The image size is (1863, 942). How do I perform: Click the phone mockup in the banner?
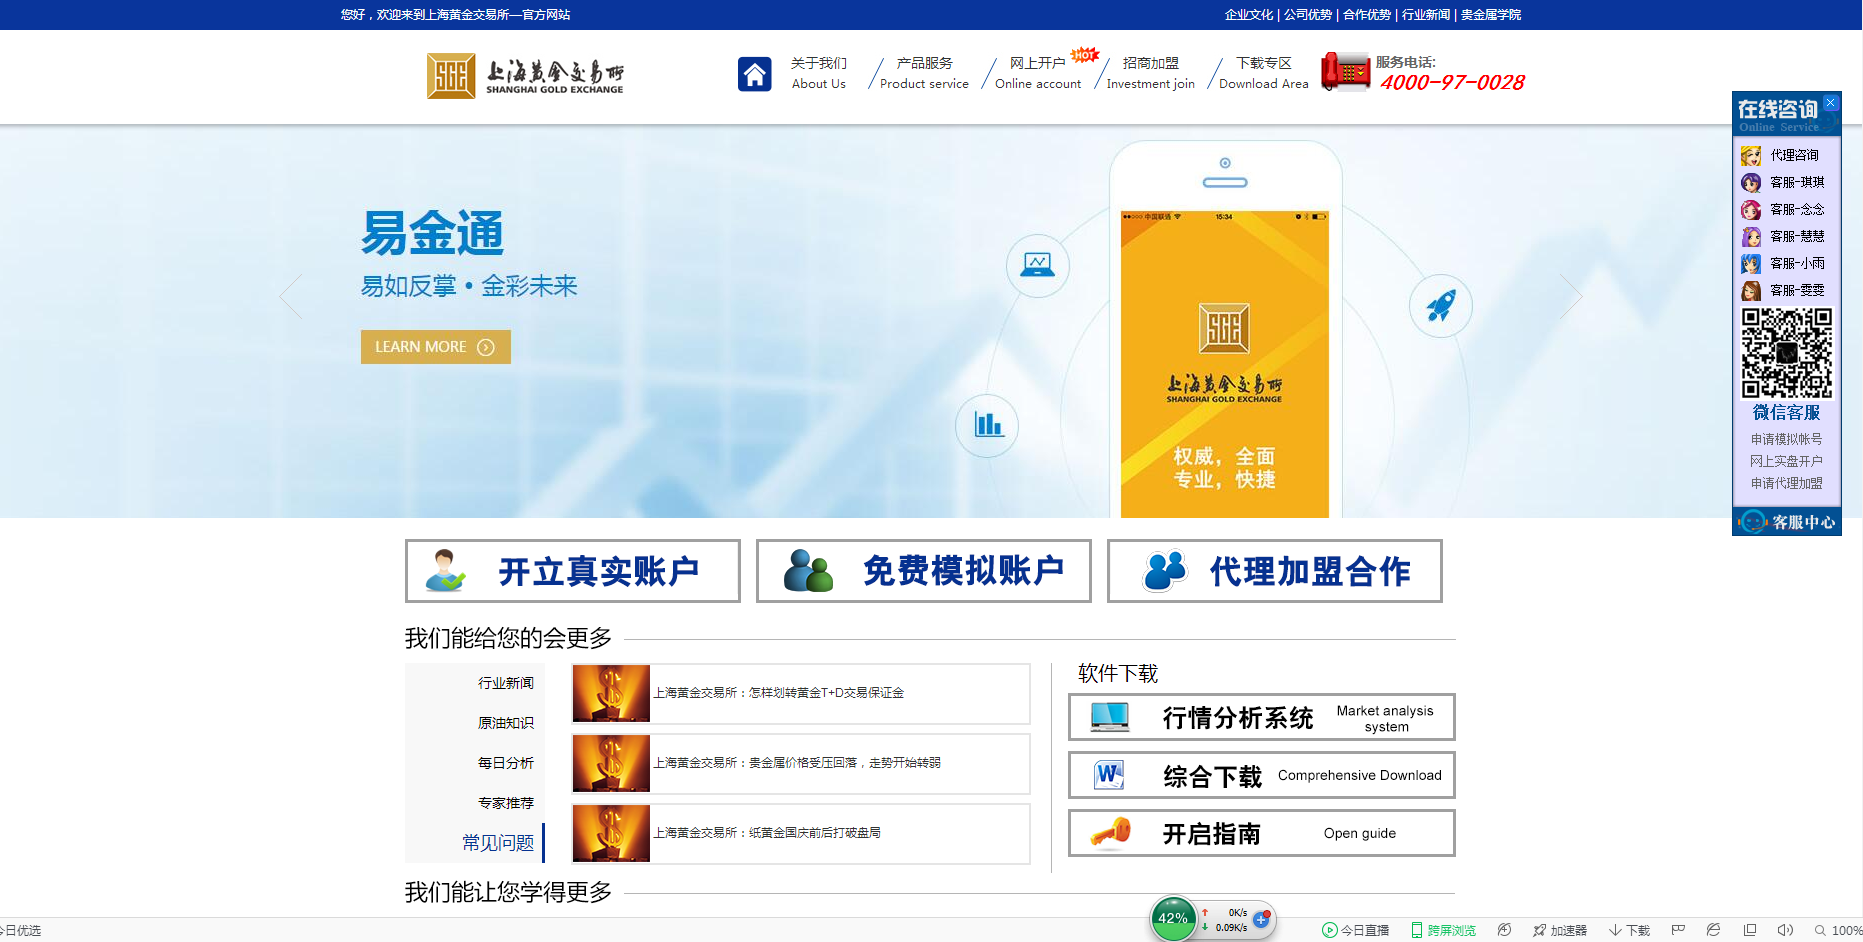coord(1225,330)
